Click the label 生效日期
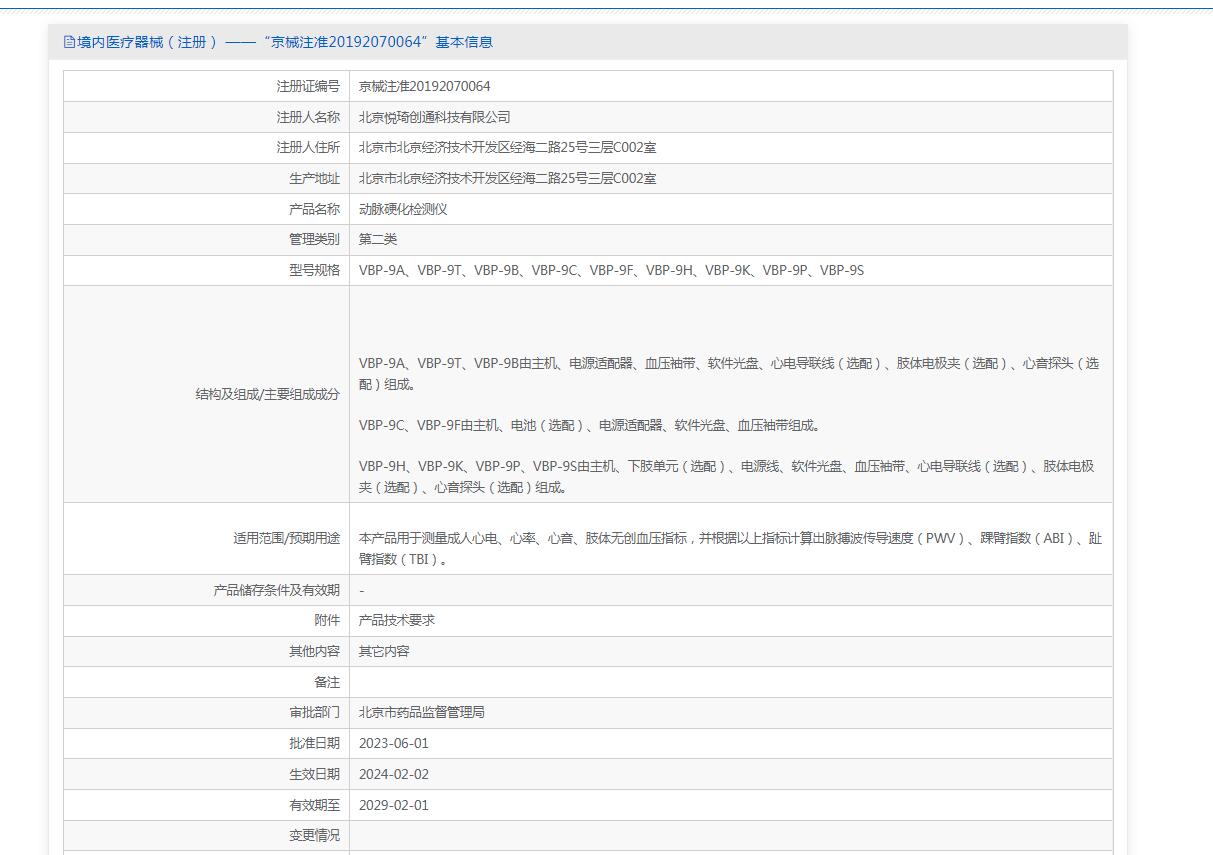The height and width of the screenshot is (855, 1213). pyautogui.click(x=314, y=774)
